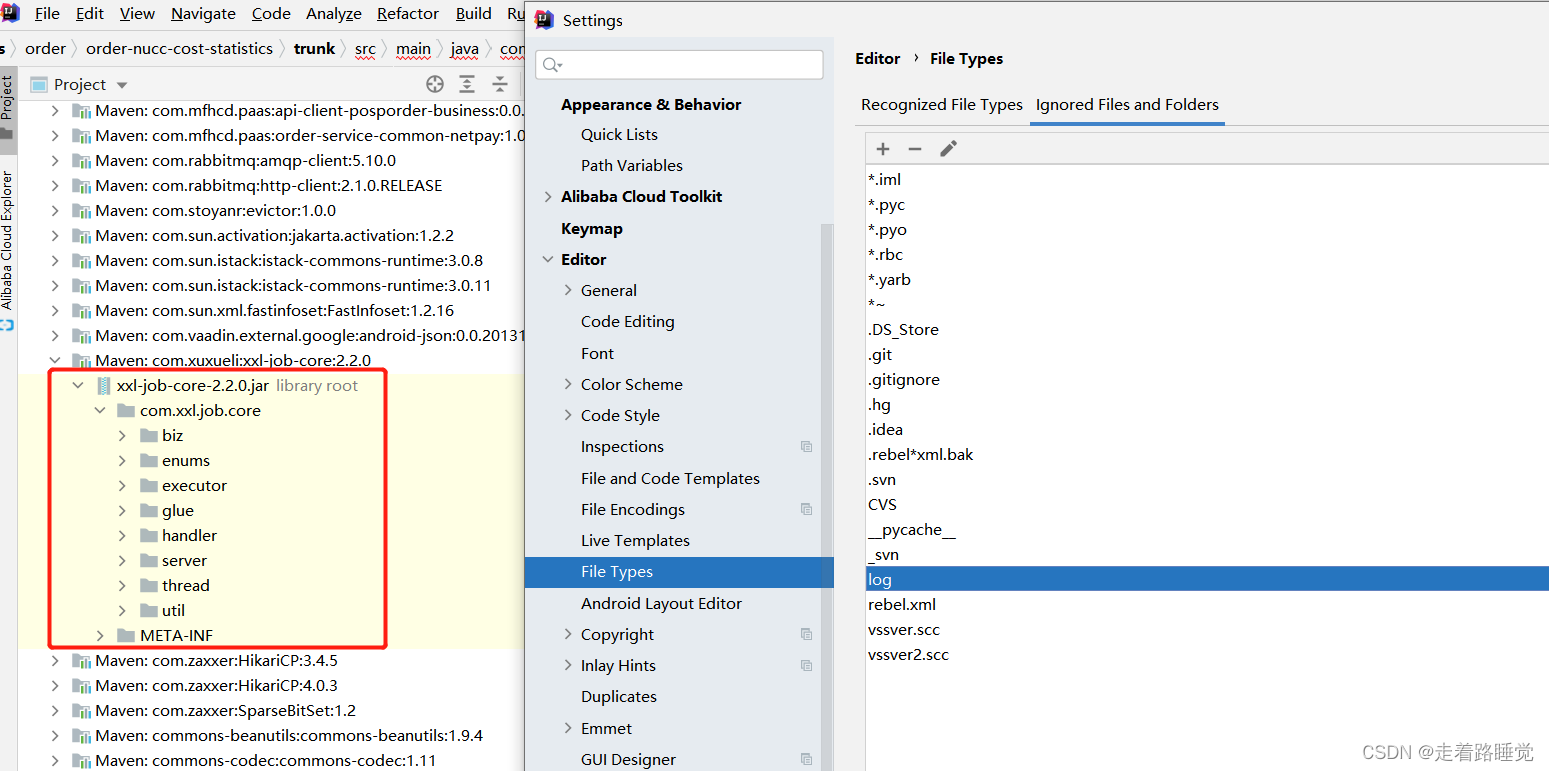This screenshot has width=1549, height=771.
Task: Open the File menu
Action: [x=47, y=14]
